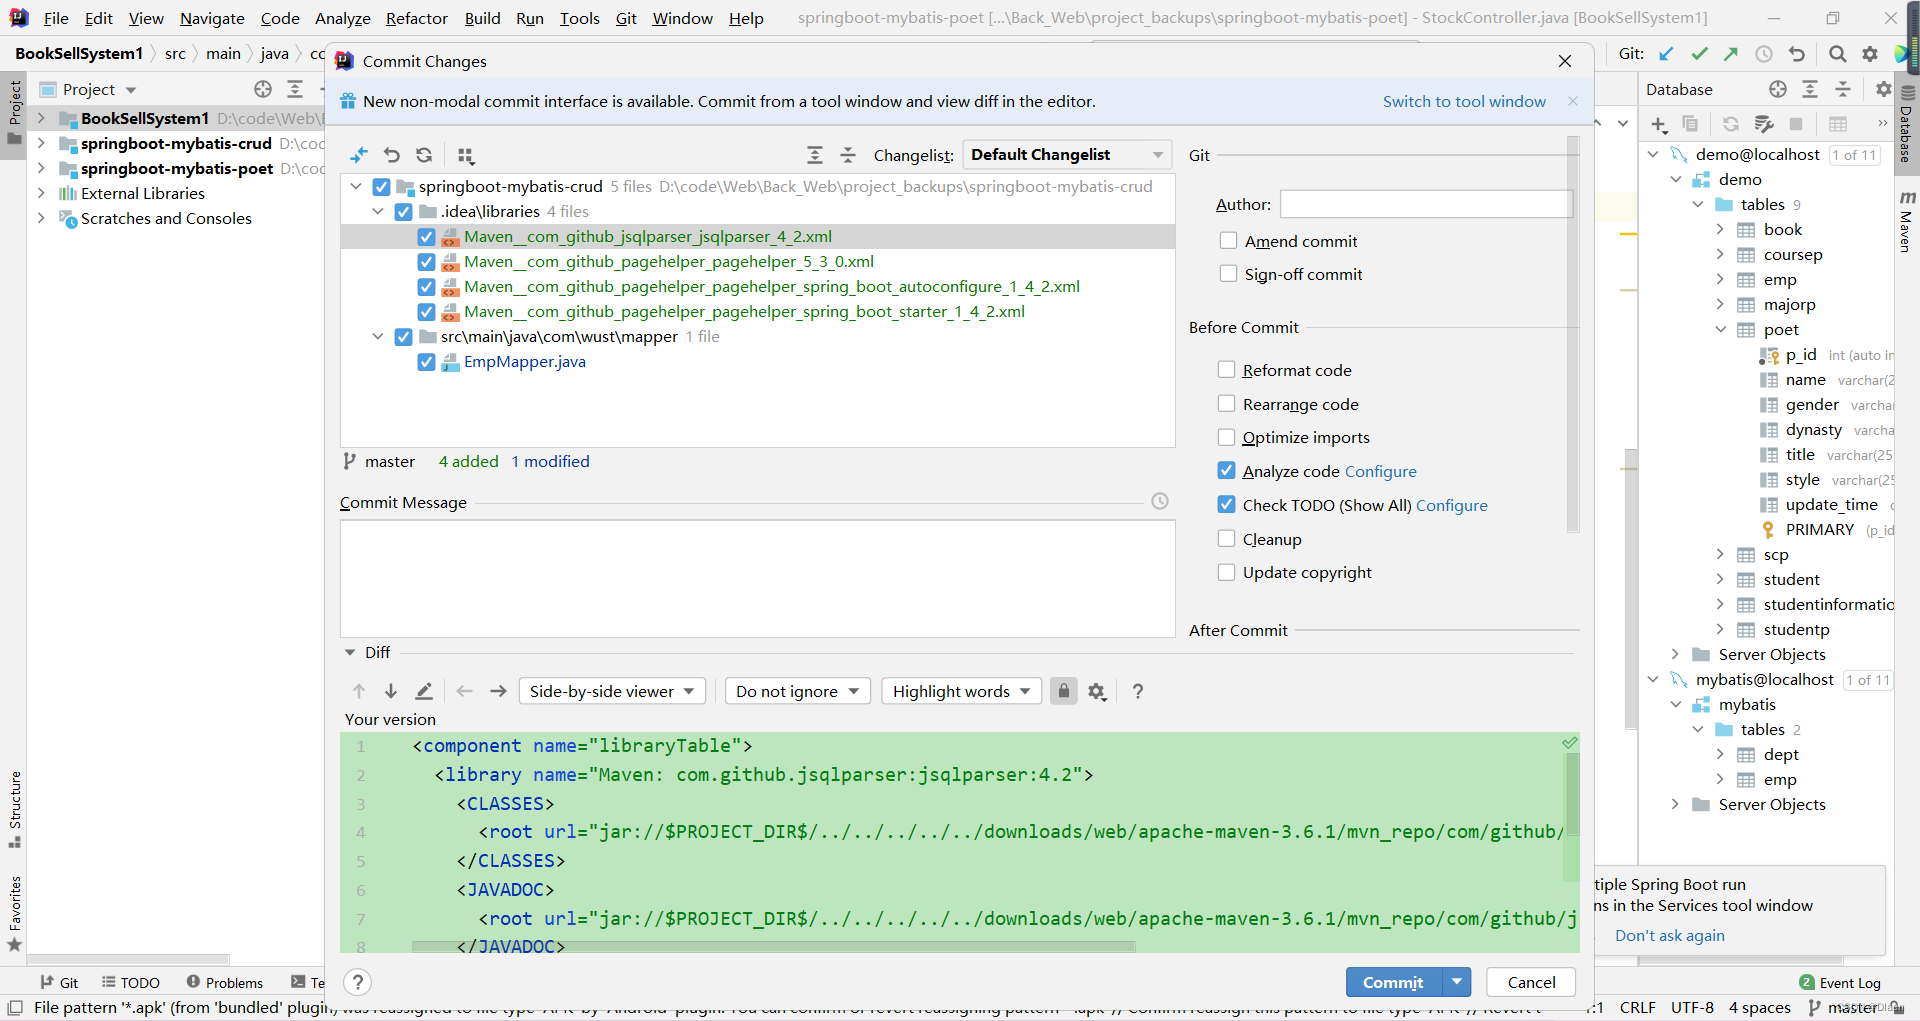Open Git history clock icon in toolbar
Image resolution: width=1920 pixels, height=1021 pixels.
tap(1764, 54)
